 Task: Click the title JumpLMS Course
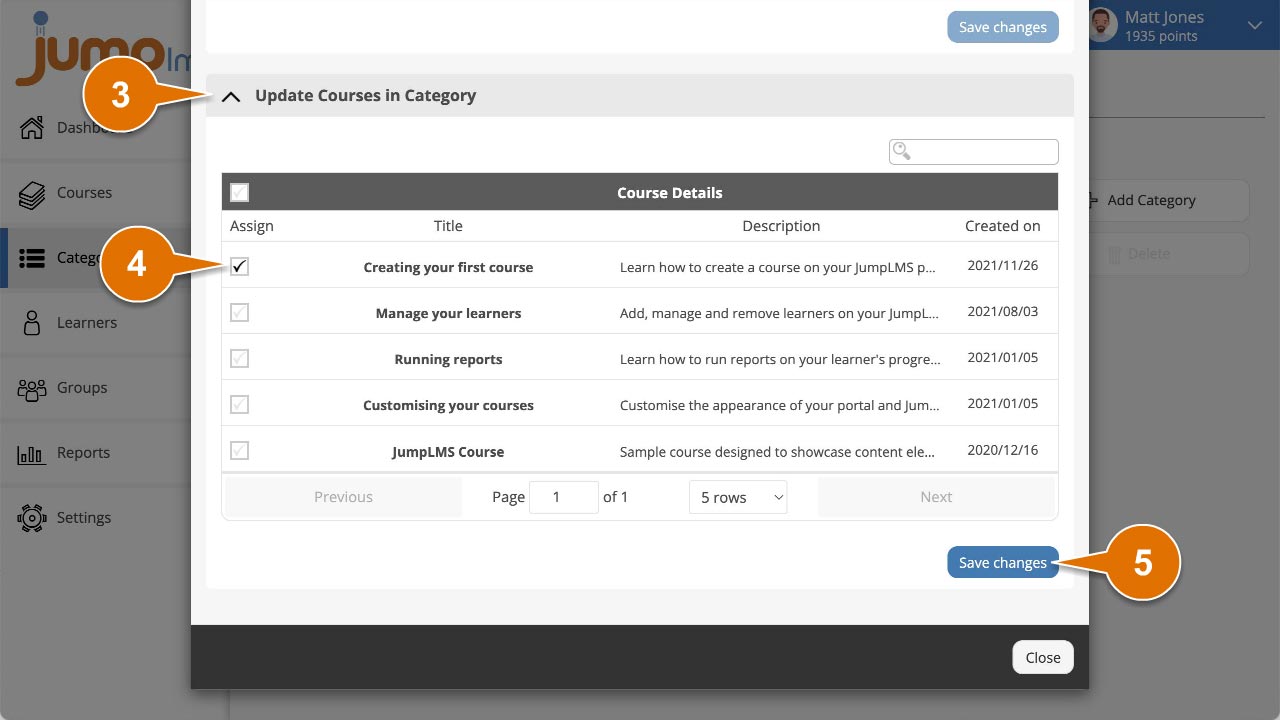tap(448, 451)
